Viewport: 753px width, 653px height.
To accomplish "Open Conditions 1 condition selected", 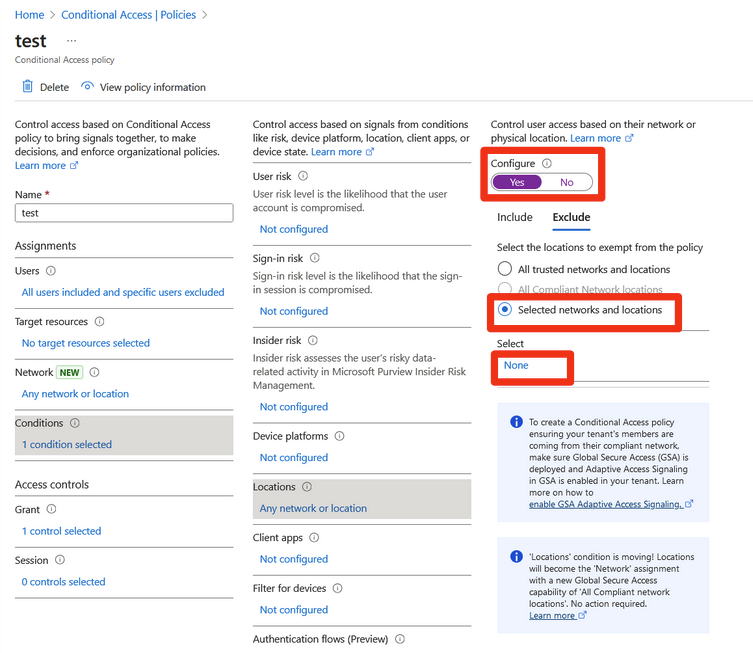I will [x=67, y=444].
